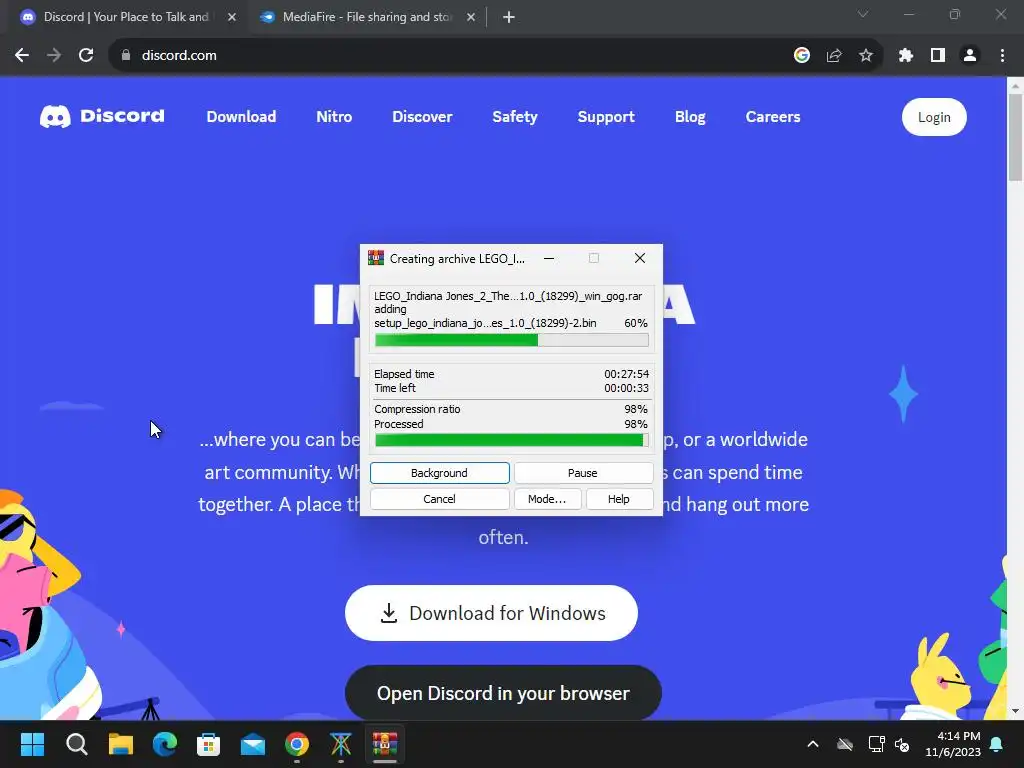Close the Discord tab
Viewport: 1024px width, 768px height.
[232, 17]
